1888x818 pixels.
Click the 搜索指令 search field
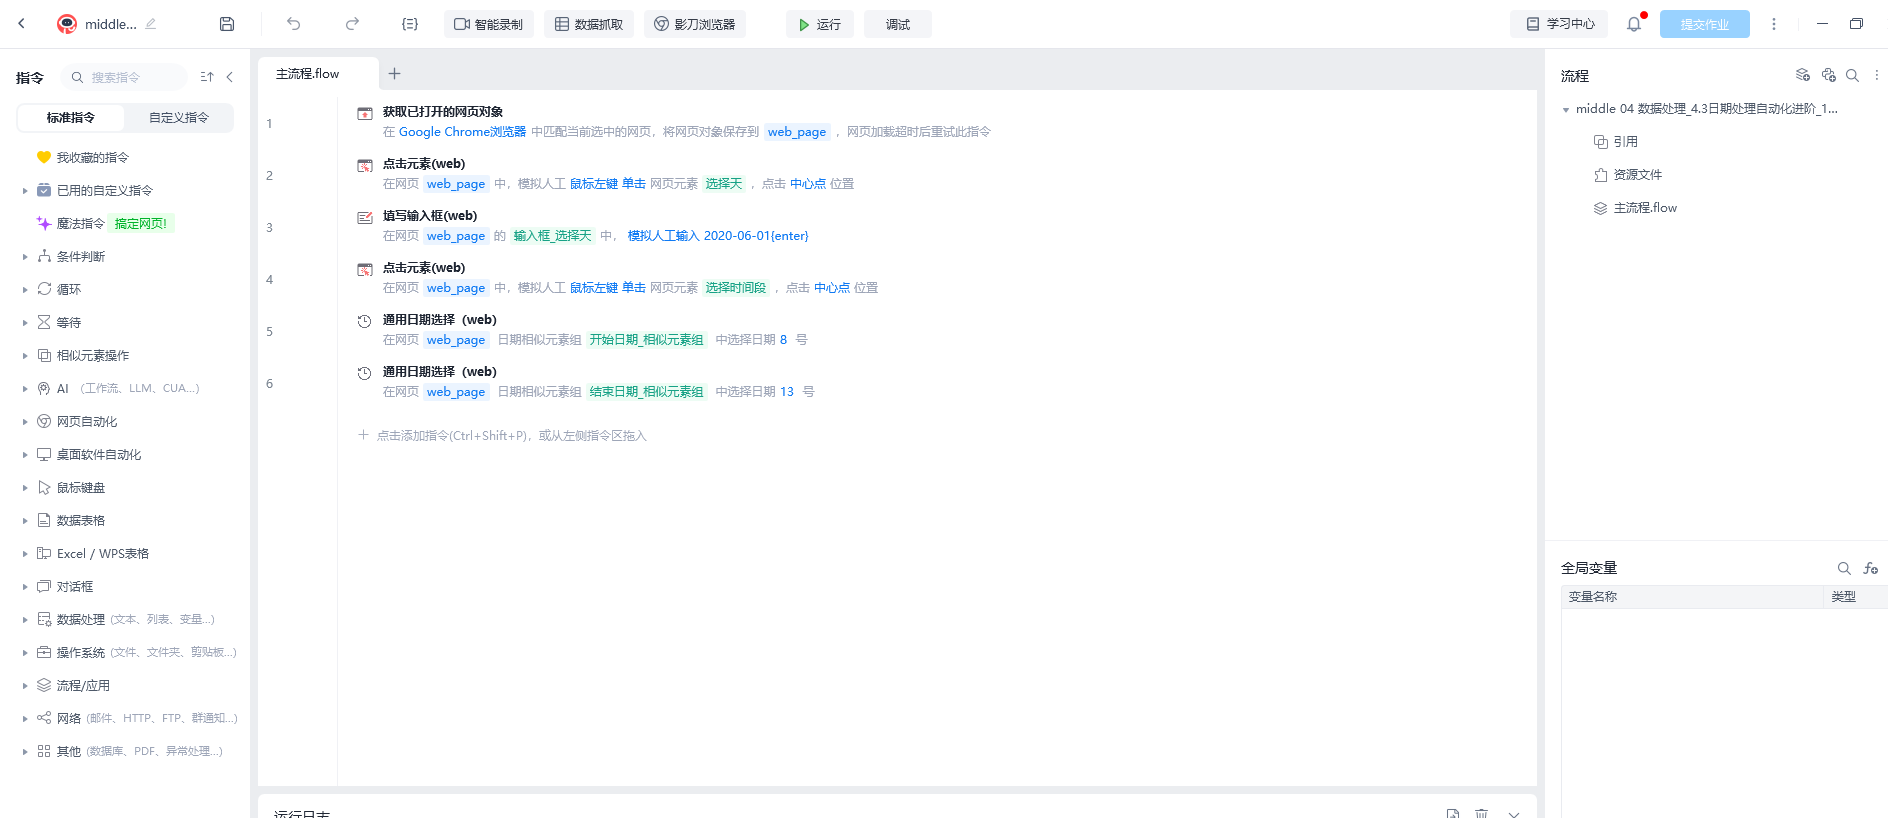point(125,77)
